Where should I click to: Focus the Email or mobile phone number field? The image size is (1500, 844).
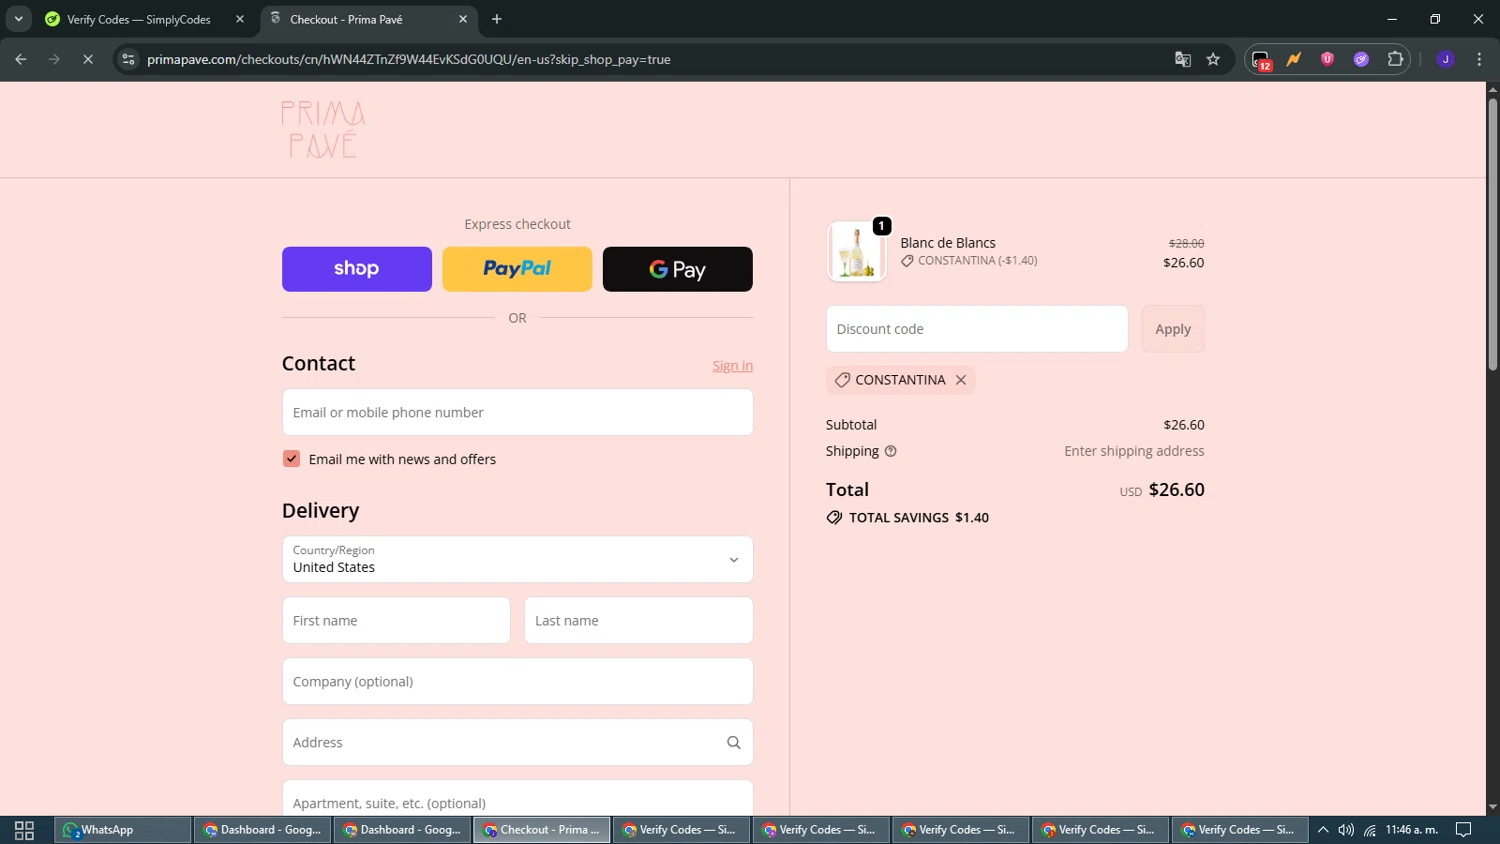517,412
